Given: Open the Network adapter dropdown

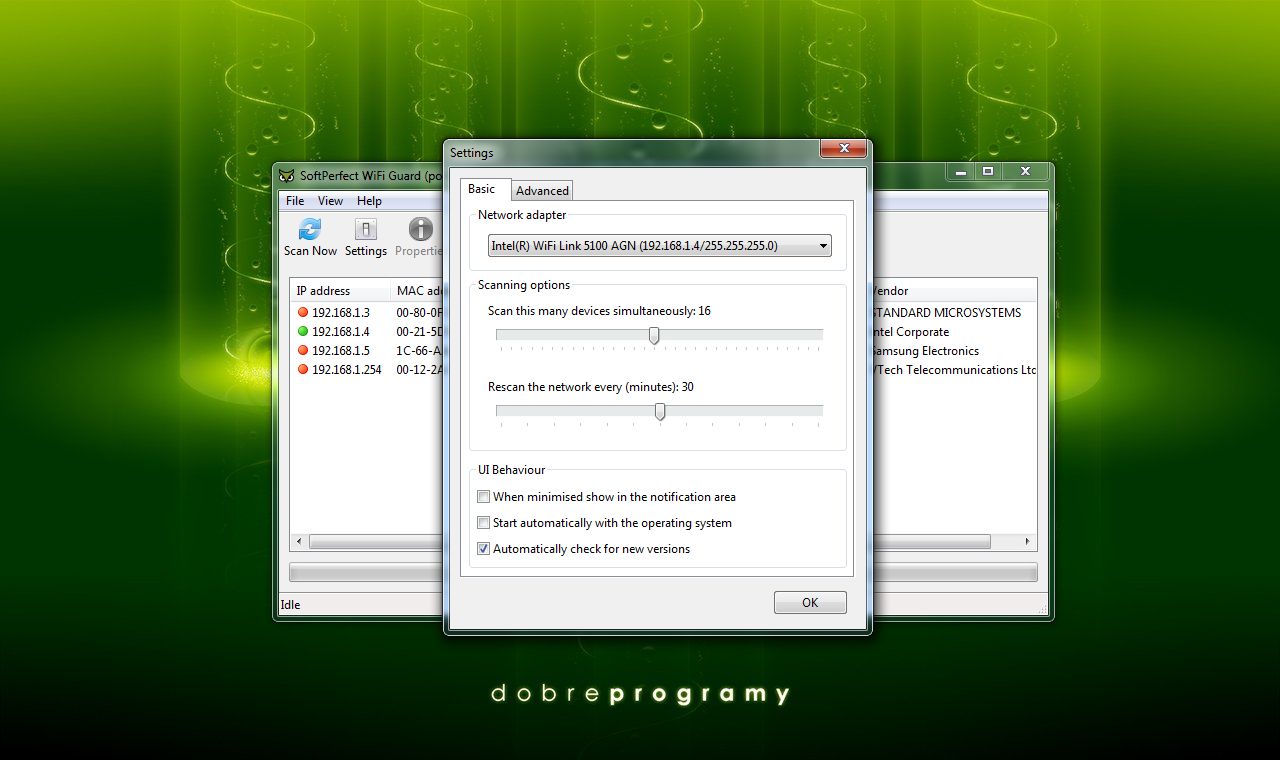Looking at the screenshot, I should tap(660, 245).
